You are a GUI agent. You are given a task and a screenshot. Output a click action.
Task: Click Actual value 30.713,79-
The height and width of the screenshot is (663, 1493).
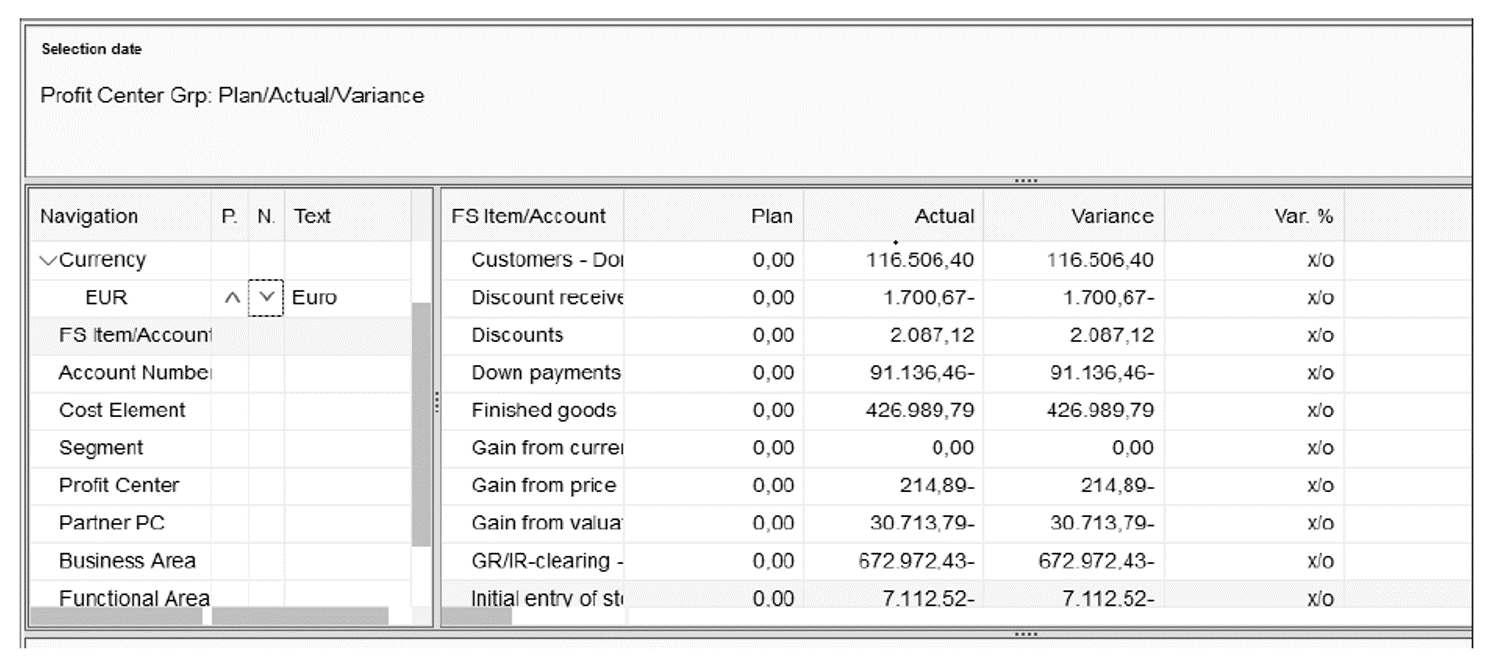coord(922,523)
